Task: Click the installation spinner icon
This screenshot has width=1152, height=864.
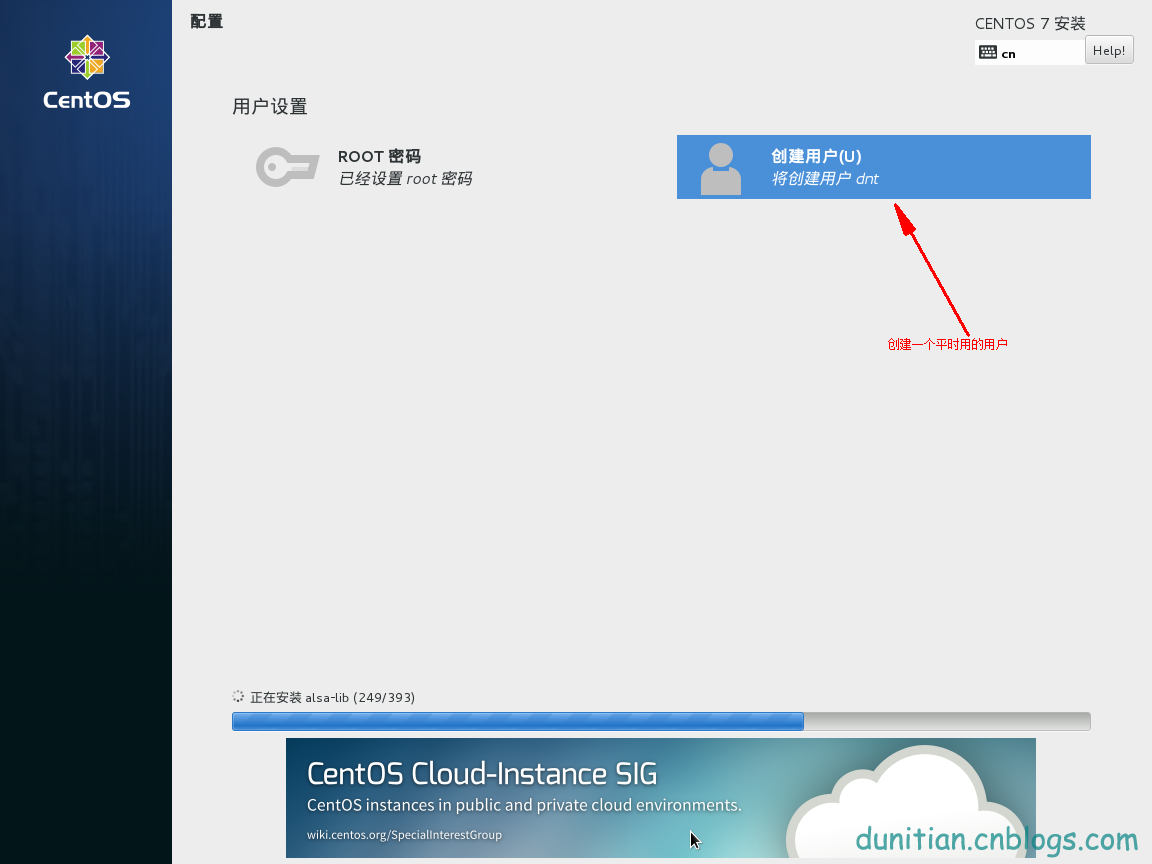Action: click(x=238, y=696)
